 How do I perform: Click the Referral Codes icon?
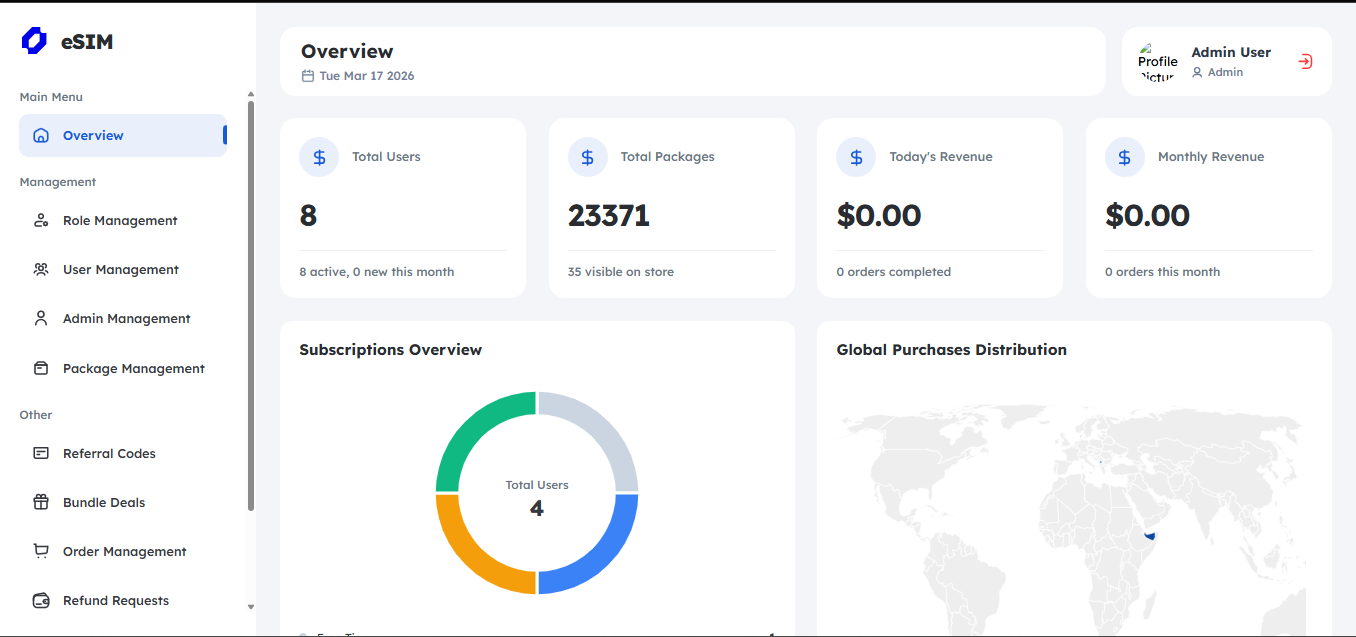(x=41, y=453)
